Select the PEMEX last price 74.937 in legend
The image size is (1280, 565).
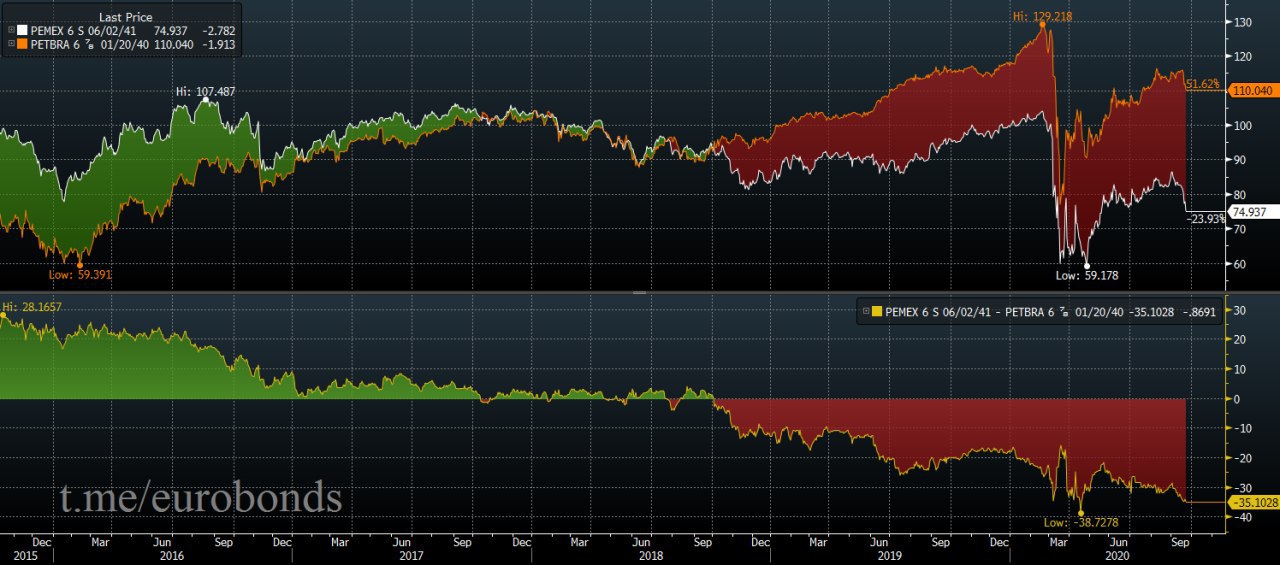point(171,32)
